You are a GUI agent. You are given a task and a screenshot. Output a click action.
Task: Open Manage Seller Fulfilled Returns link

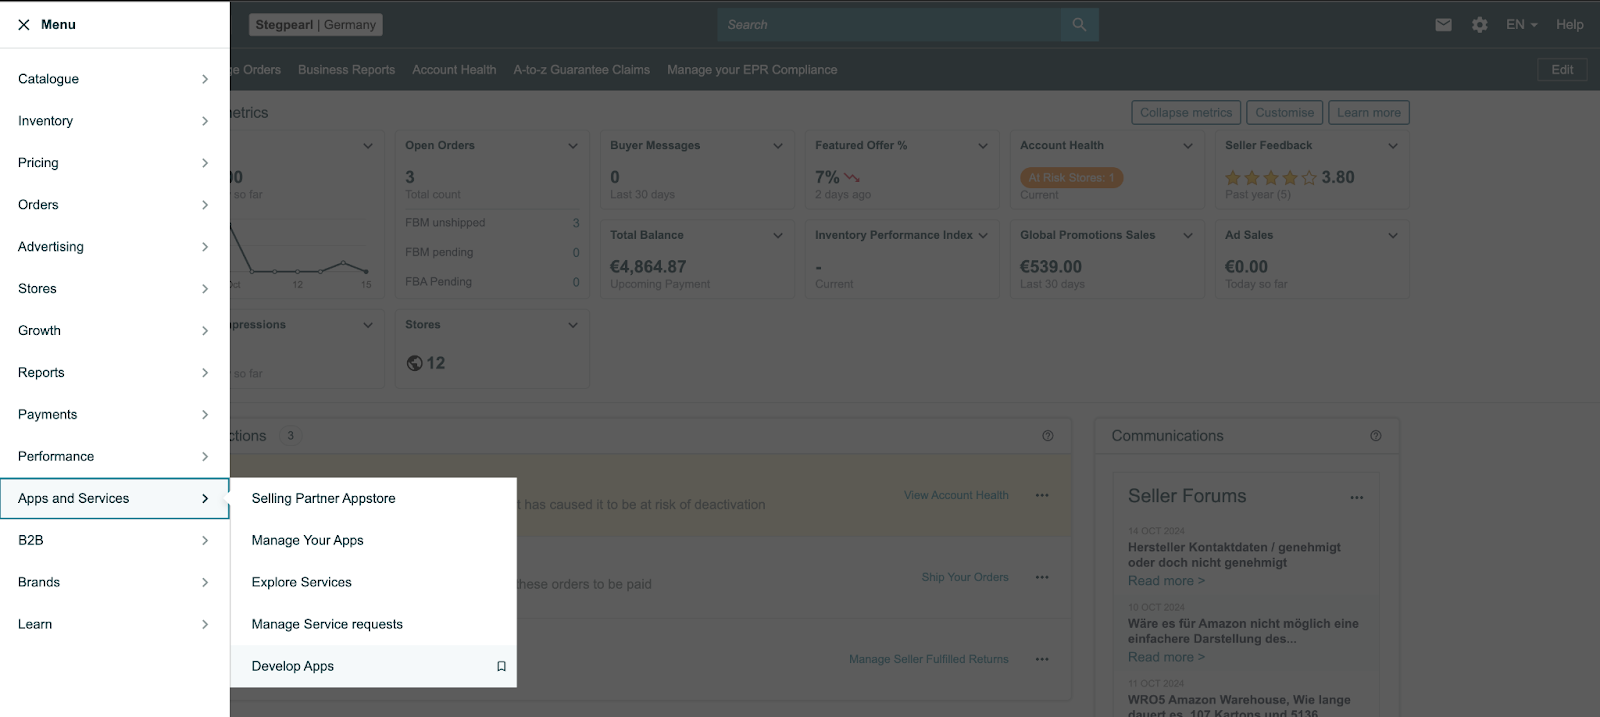tap(929, 659)
